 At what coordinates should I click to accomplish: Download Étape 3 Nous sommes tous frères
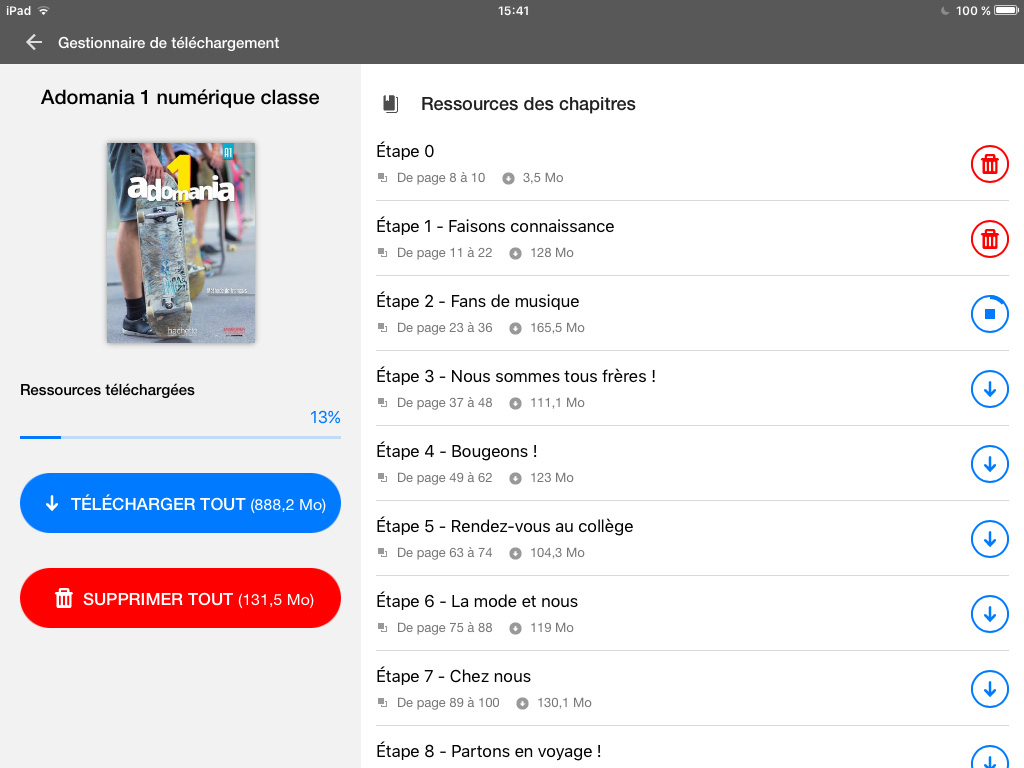click(989, 389)
